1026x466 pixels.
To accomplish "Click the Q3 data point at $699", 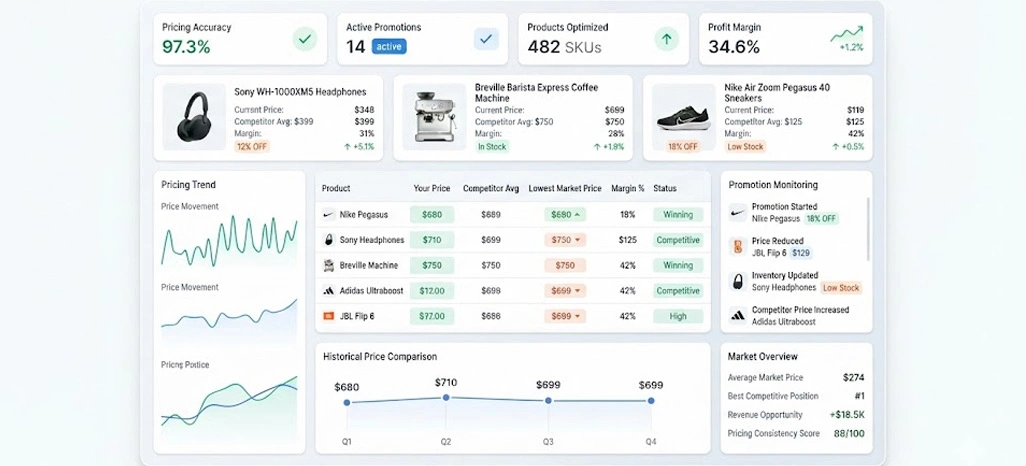I will click(x=548, y=401).
